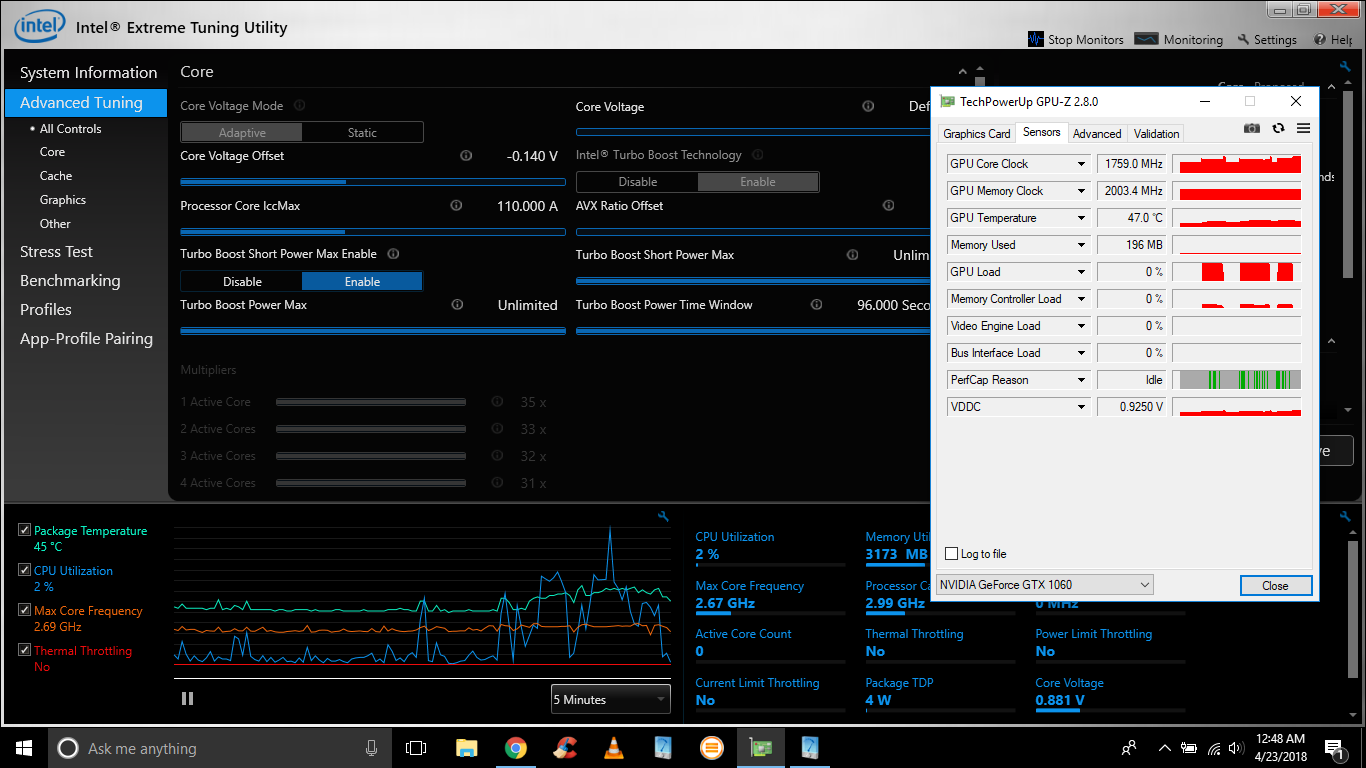This screenshot has width=1366, height=768.
Task: Switch to Advanced tab in GPU-Z
Action: (1097, 133)
